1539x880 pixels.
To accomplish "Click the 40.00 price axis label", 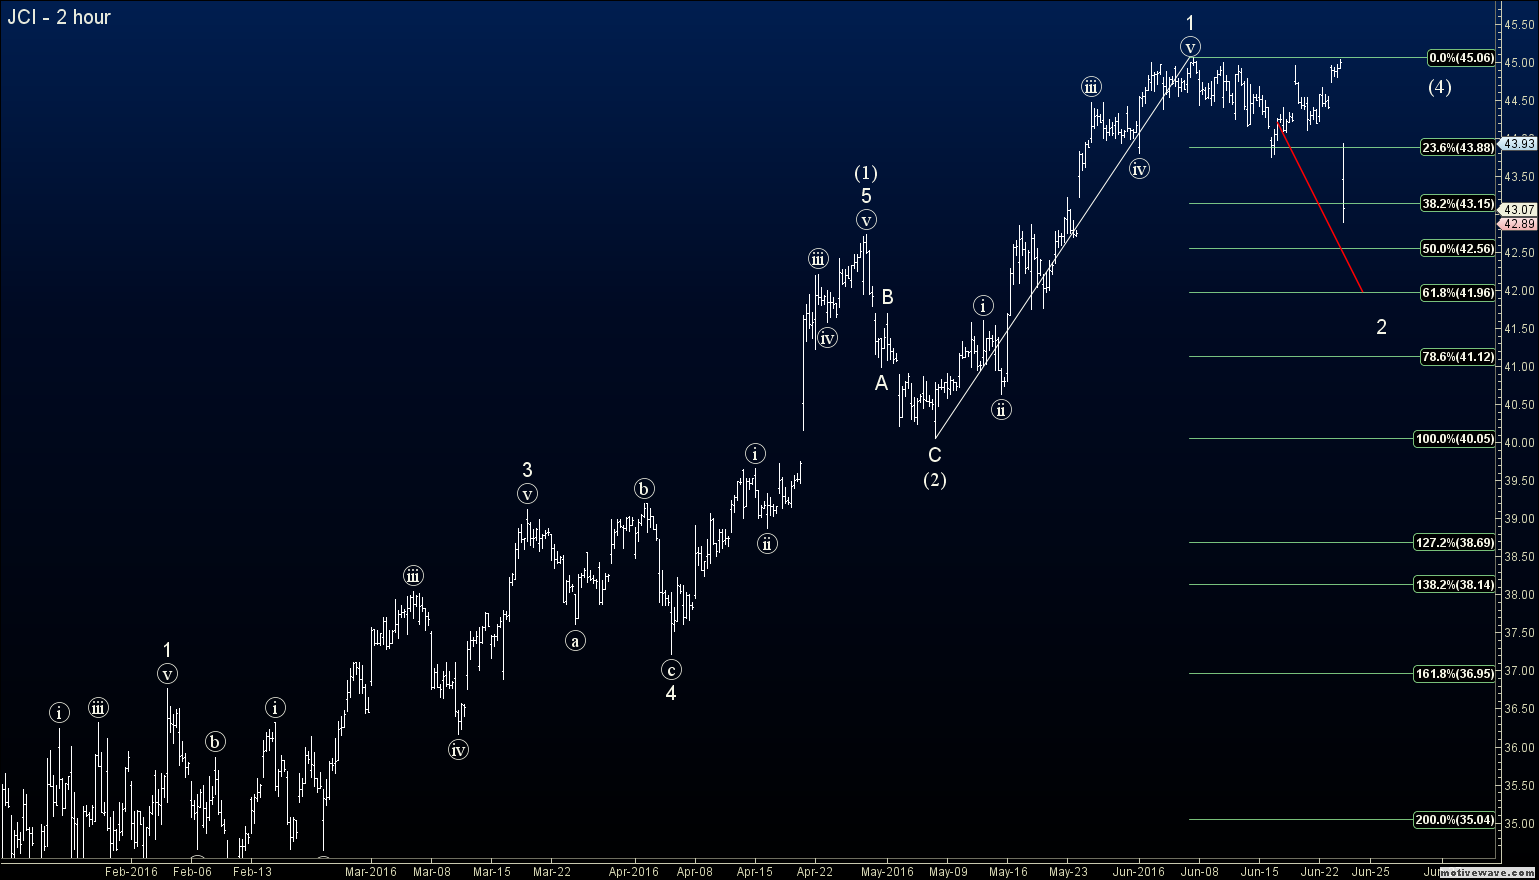I will (x=1520, y=443).
